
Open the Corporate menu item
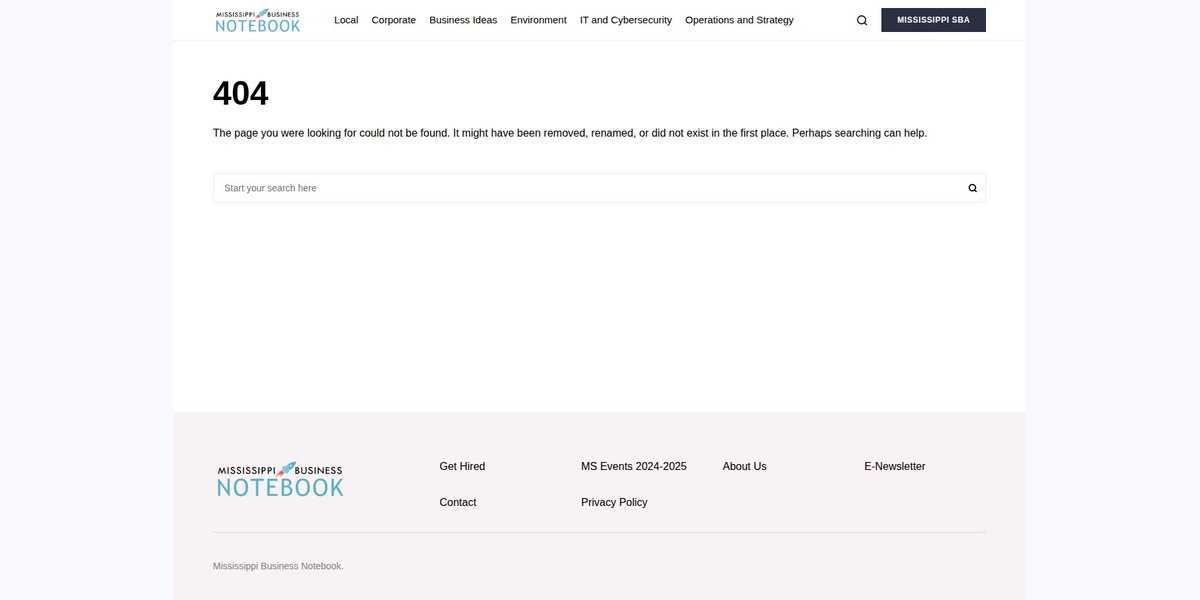click(x=394, y=20)
